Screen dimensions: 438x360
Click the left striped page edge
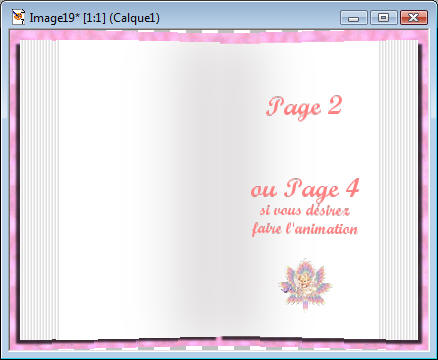click(x=39, y=189)
